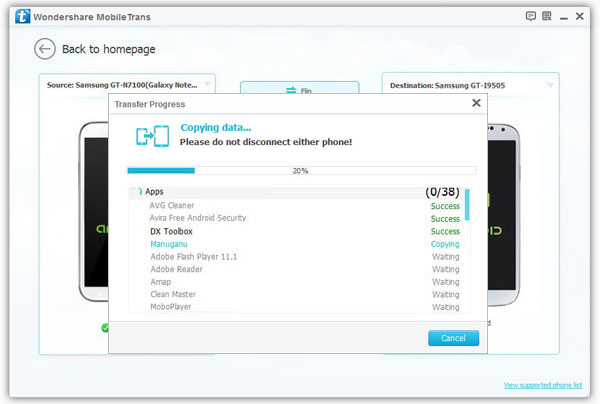Select AVG Cleaner in the app list
Image resolution: width=600 pixels, height=404 pixels.
click(172, 205)
